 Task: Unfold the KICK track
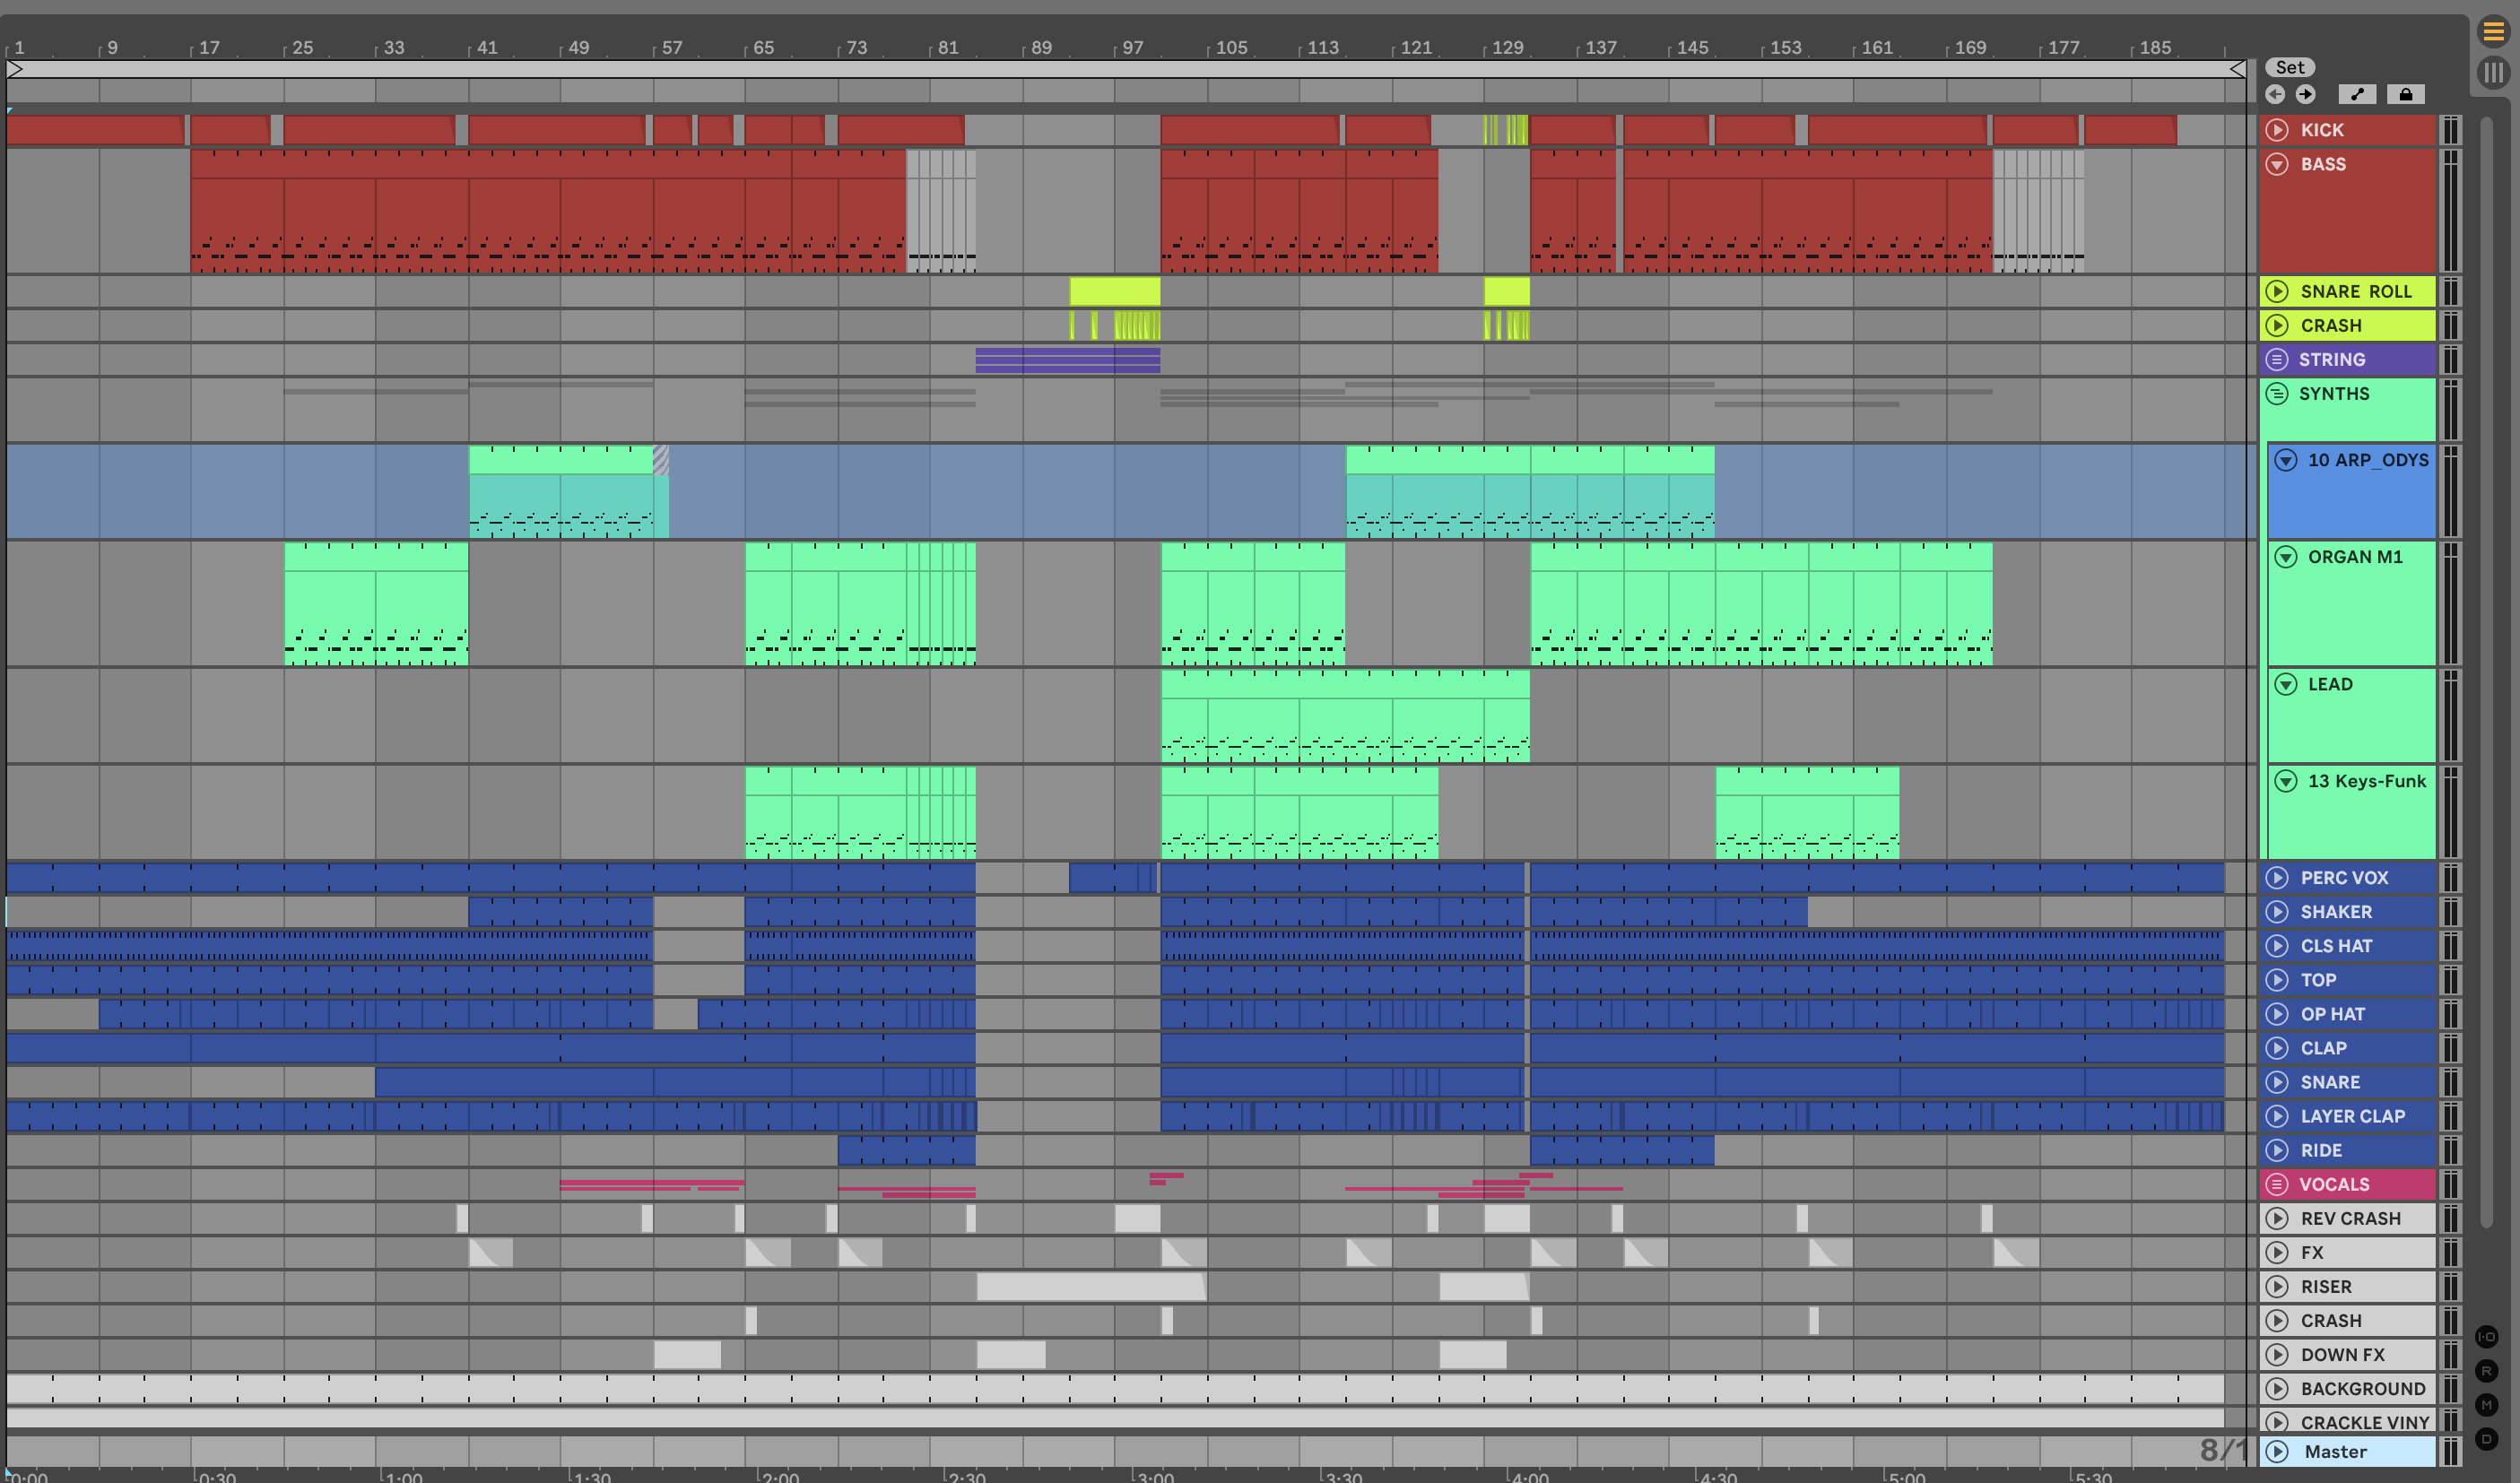[x=2277, y=130]
